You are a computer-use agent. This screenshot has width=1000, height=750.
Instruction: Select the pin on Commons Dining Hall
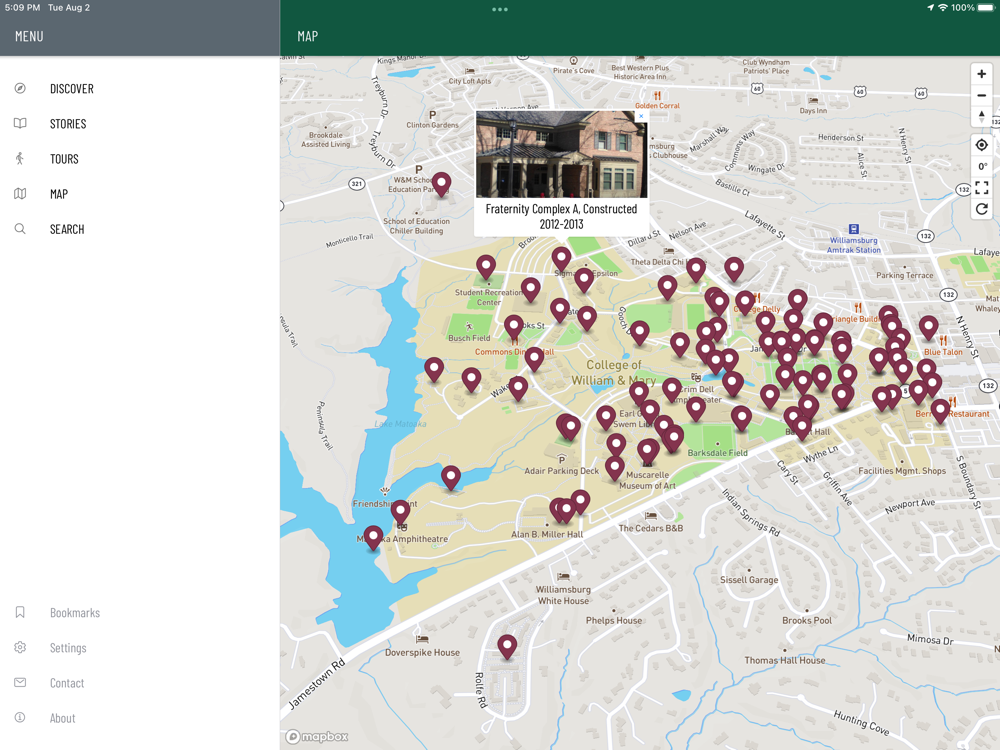coord(534,360)
